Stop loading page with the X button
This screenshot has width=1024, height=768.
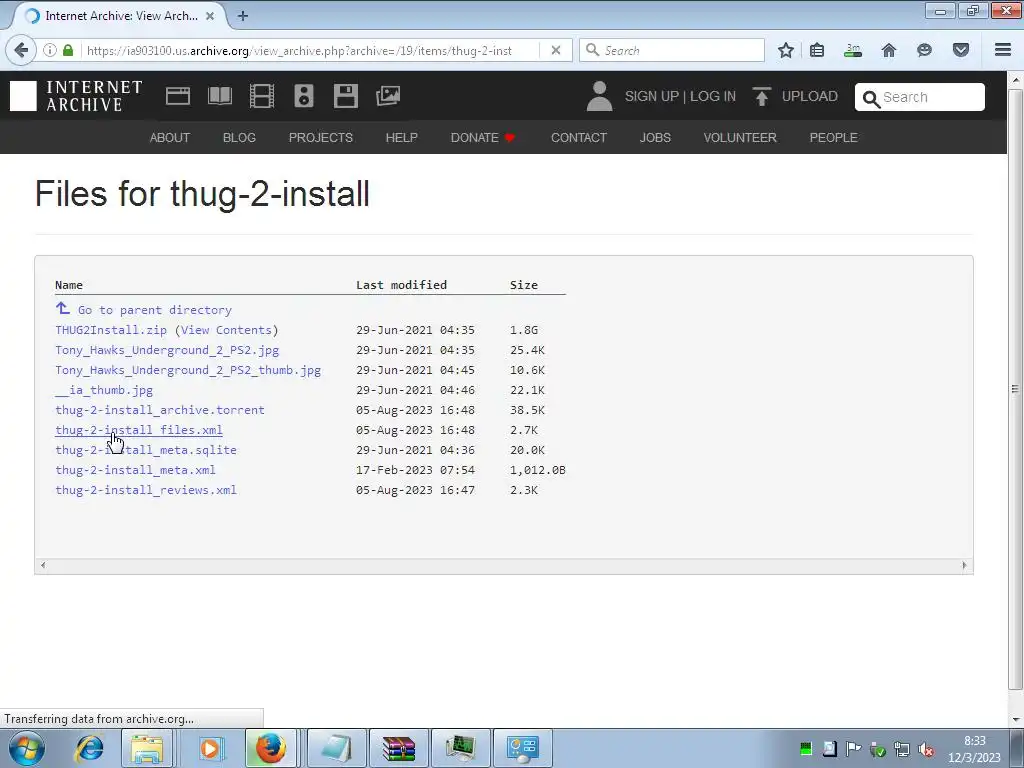point(556,50)
